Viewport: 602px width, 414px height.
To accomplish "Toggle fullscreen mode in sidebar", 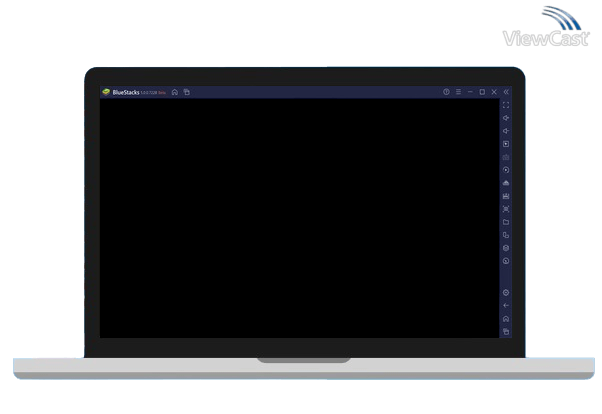I will 506,105.
